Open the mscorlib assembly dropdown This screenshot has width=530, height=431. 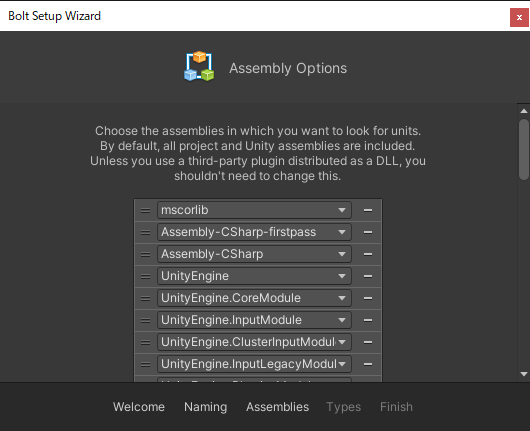click(254, 210)
